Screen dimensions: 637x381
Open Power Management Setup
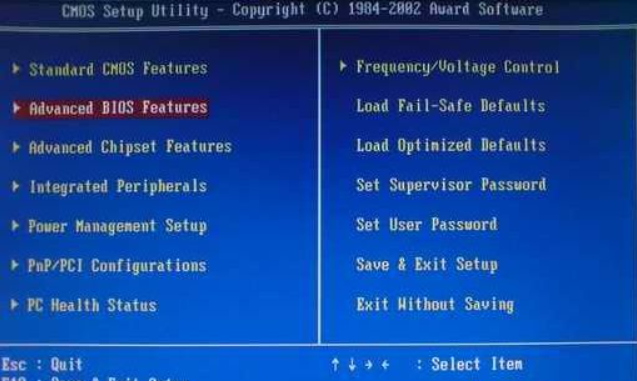(x=117, y=226)
